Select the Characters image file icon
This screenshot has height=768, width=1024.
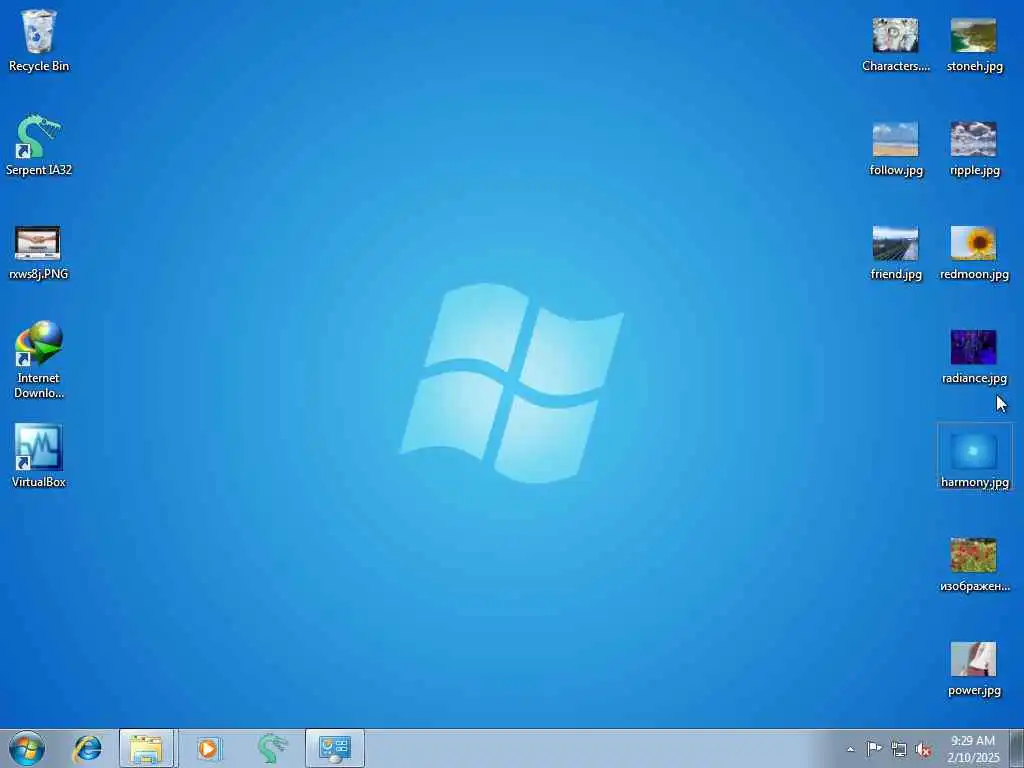coord(895,44)
